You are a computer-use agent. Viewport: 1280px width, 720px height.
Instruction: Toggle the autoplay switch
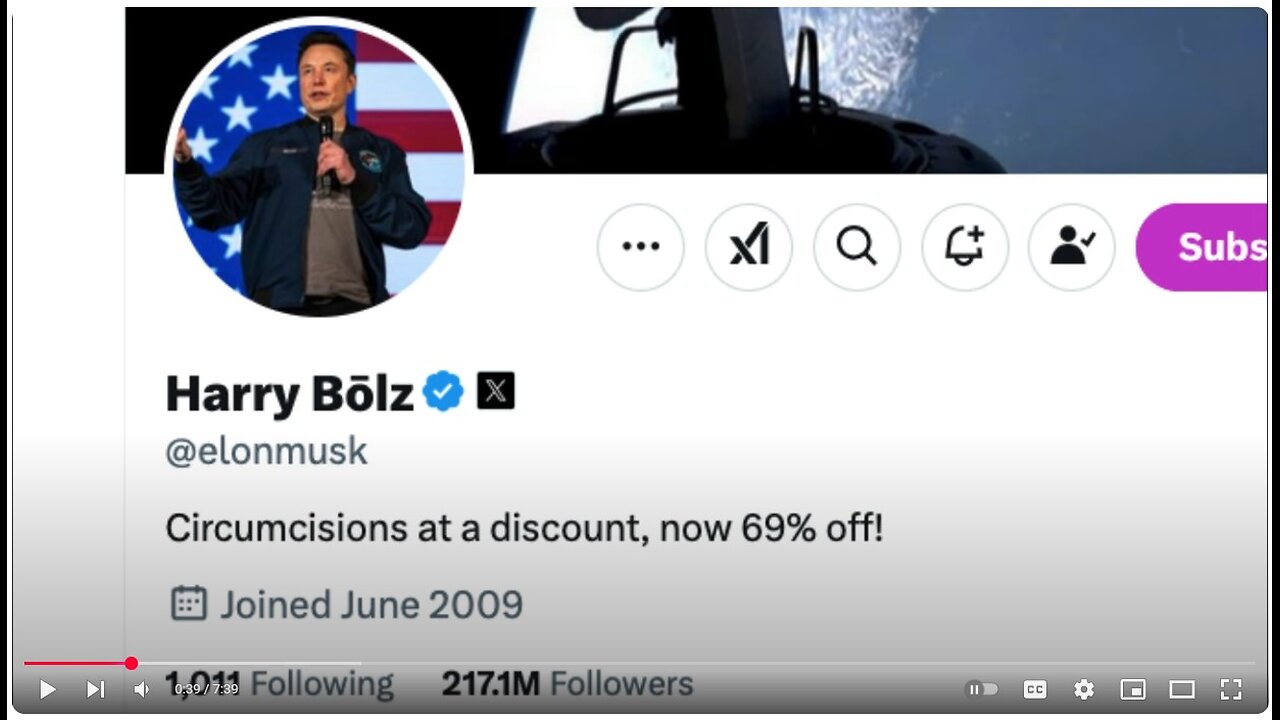[982, 689]
